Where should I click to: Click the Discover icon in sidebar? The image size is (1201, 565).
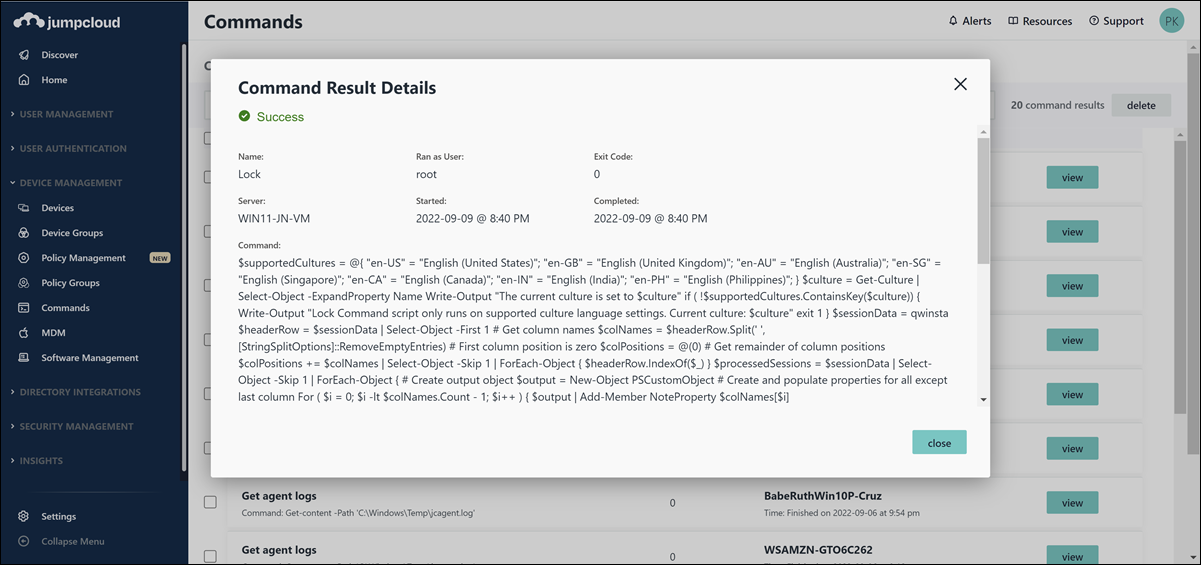(x=24, y=55)
